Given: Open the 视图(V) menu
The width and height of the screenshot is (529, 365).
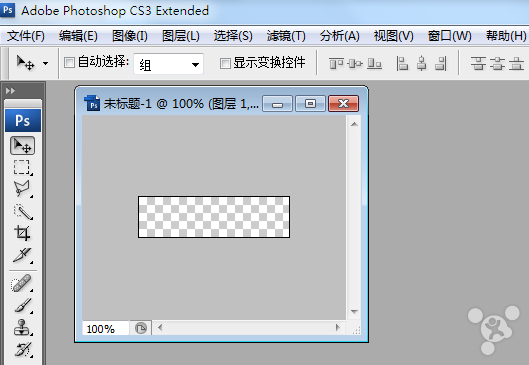Looking at the screenshot, I should tap(393, 36).
